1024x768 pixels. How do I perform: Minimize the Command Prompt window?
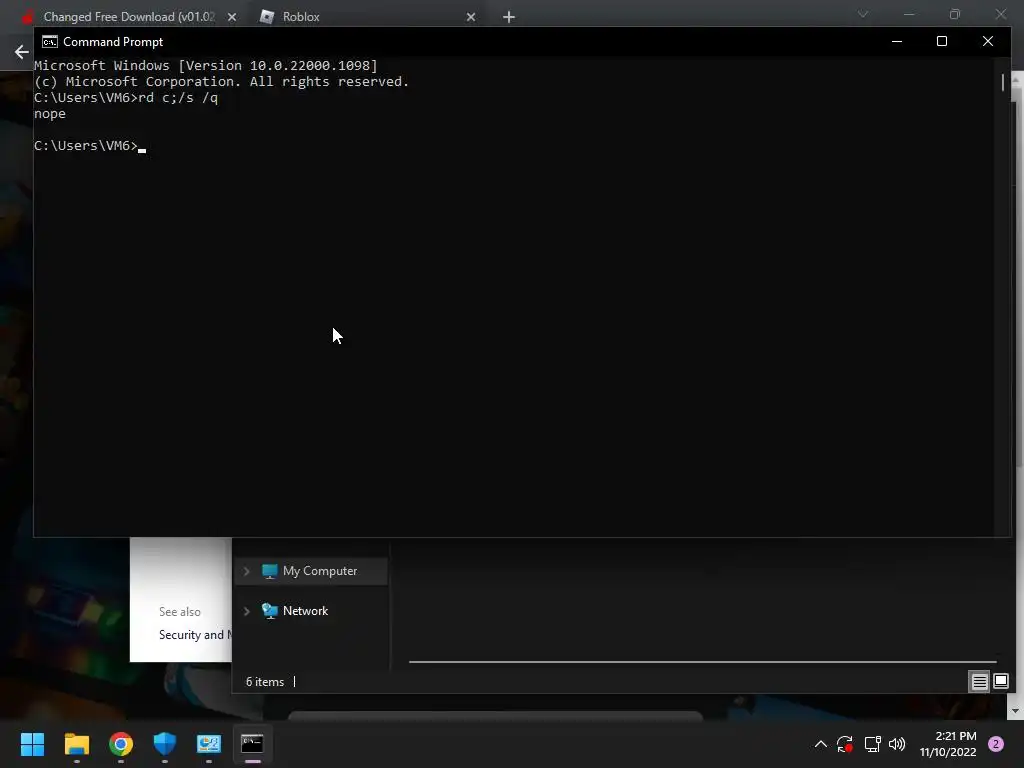tap(897, 41)
